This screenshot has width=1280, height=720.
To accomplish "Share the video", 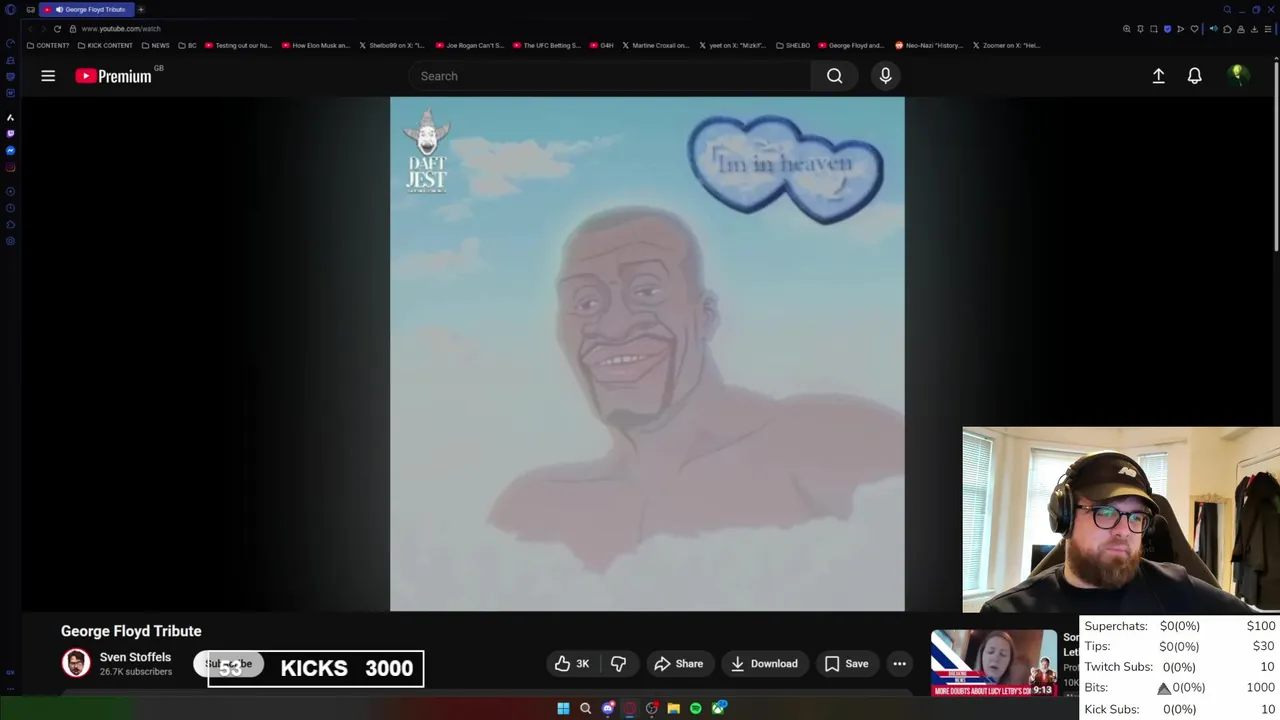I will click(678, 664).
